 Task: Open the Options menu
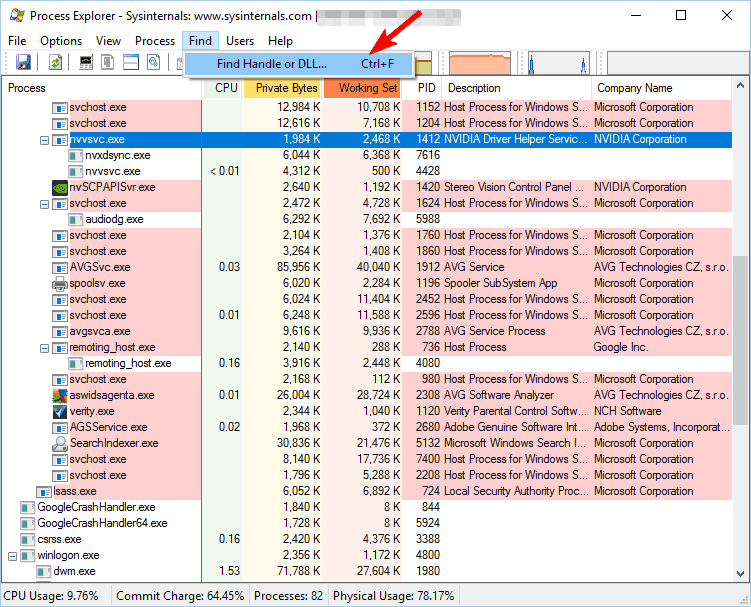point(61,41)
